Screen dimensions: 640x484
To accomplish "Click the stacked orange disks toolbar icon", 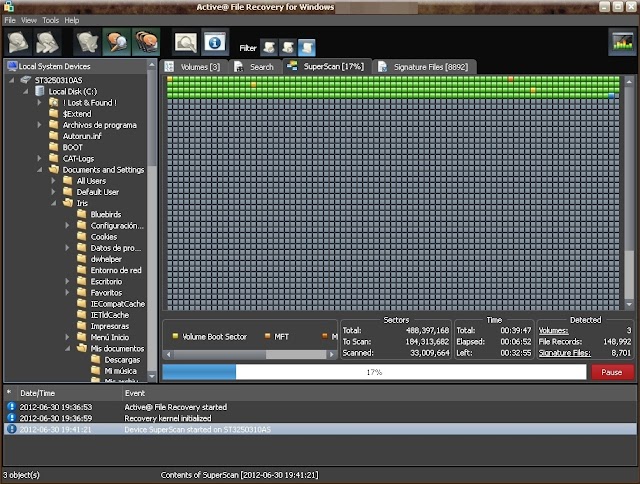I will click(146, 42).
